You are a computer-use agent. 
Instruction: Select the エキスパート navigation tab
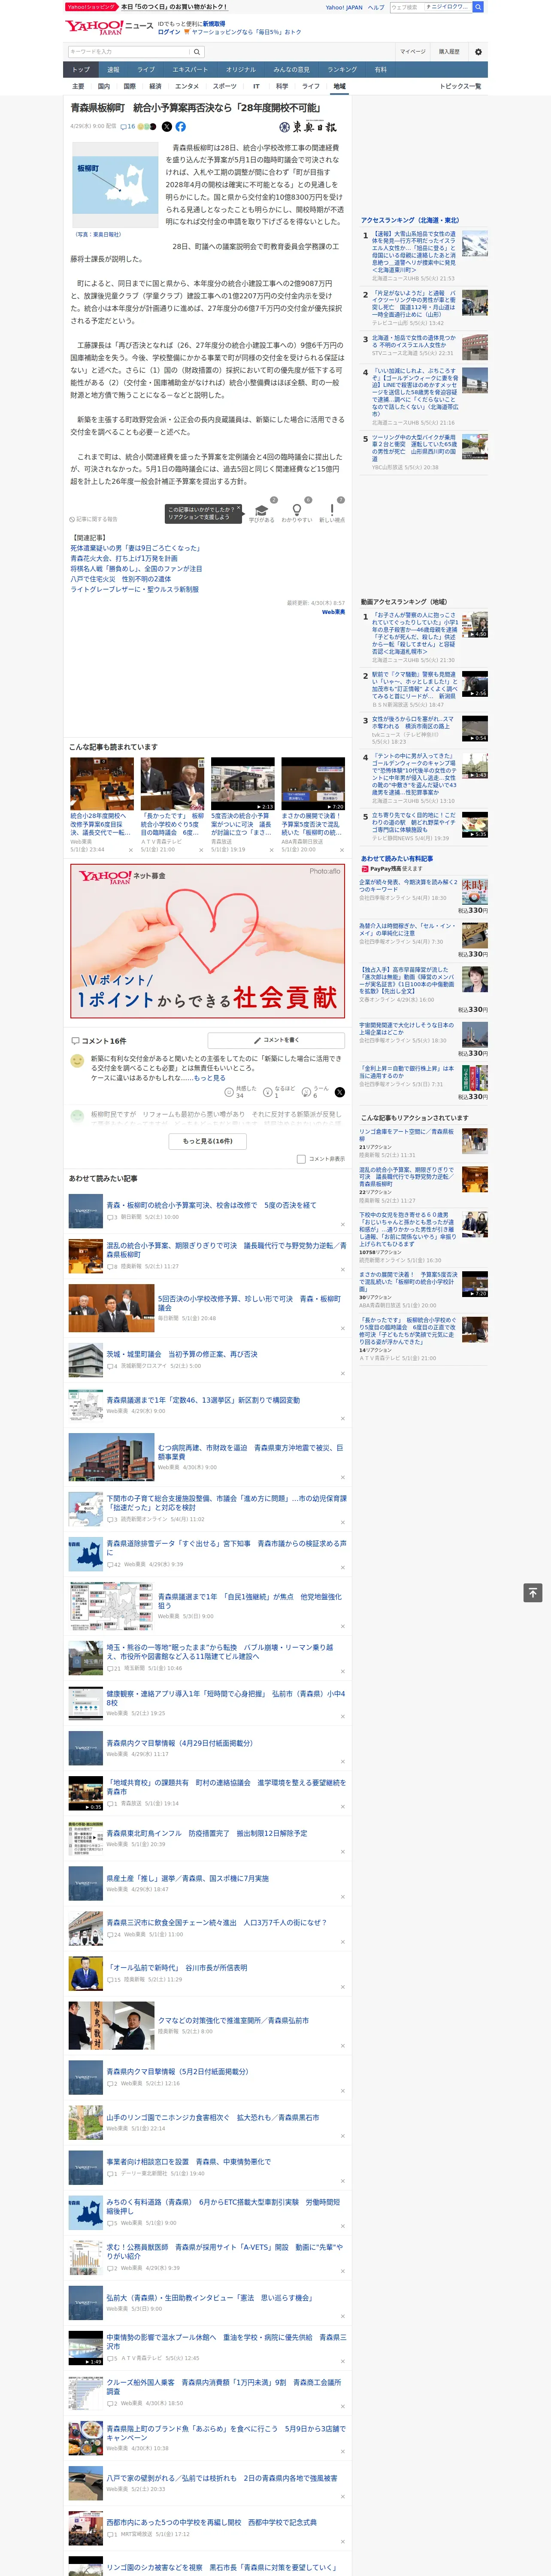click(190, 70)
